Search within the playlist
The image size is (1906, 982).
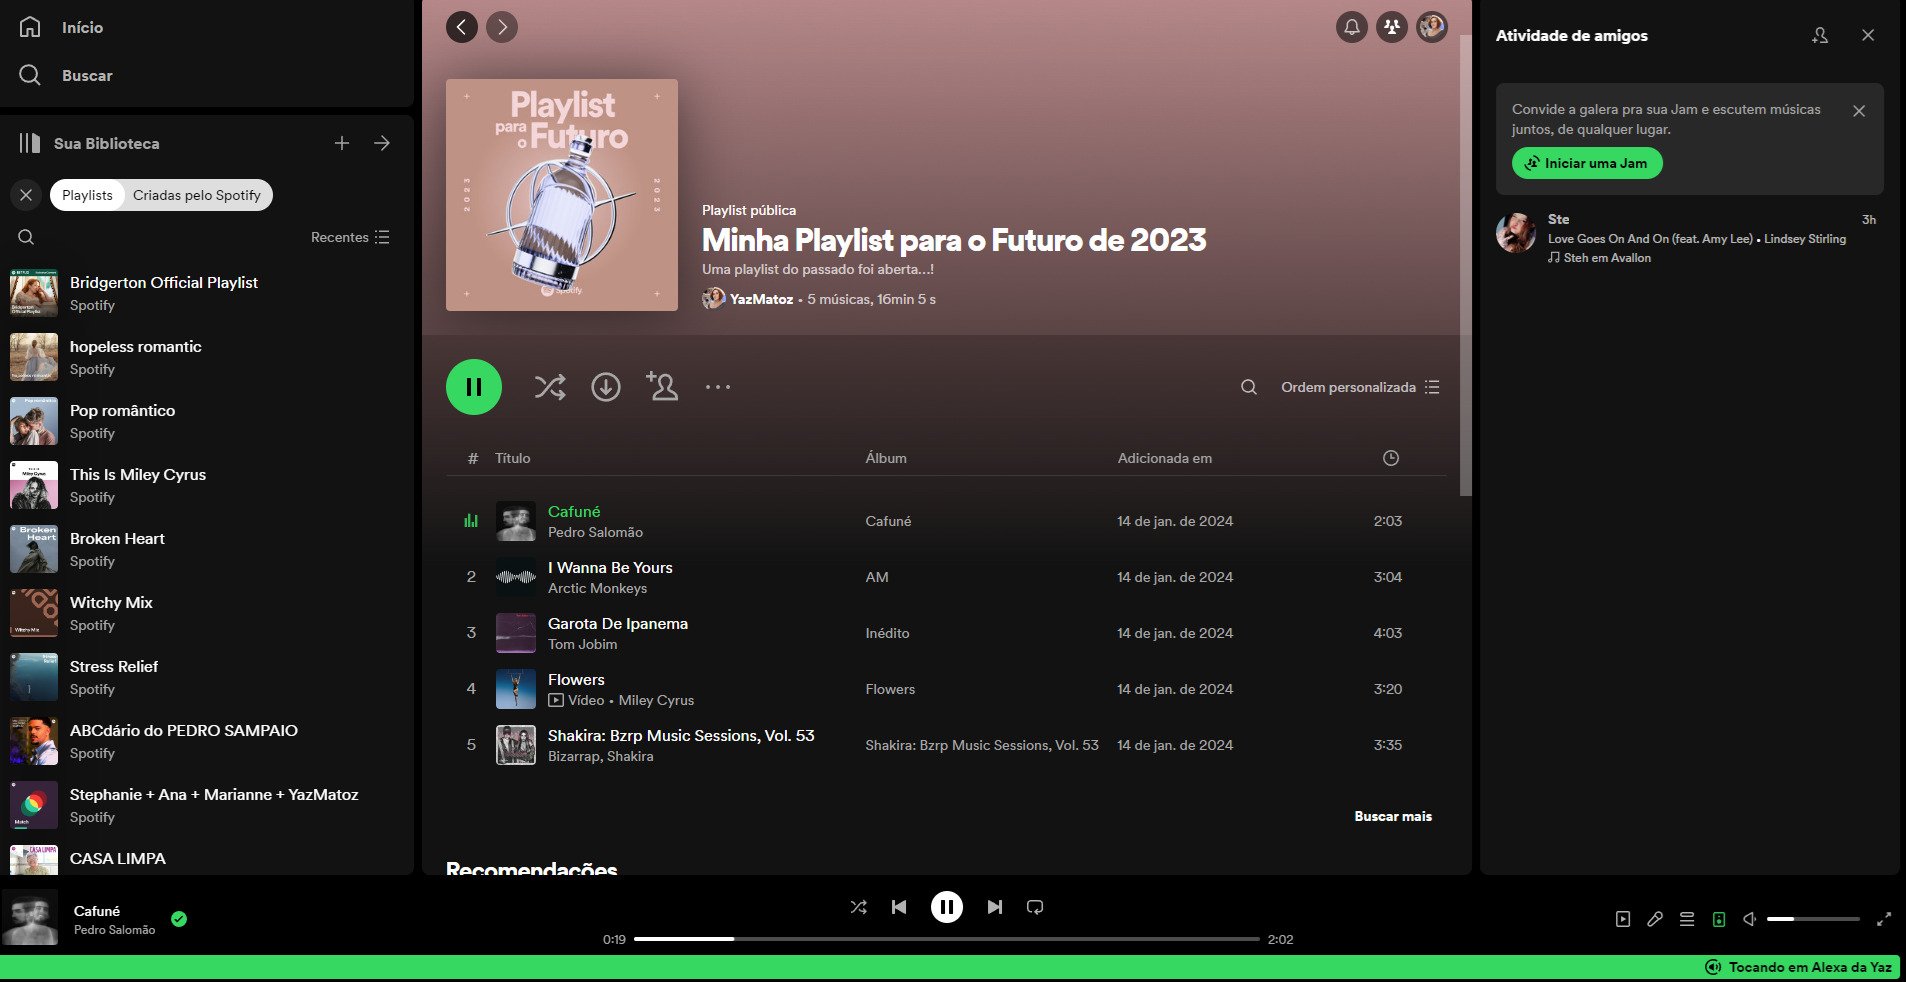point(1249,387)
